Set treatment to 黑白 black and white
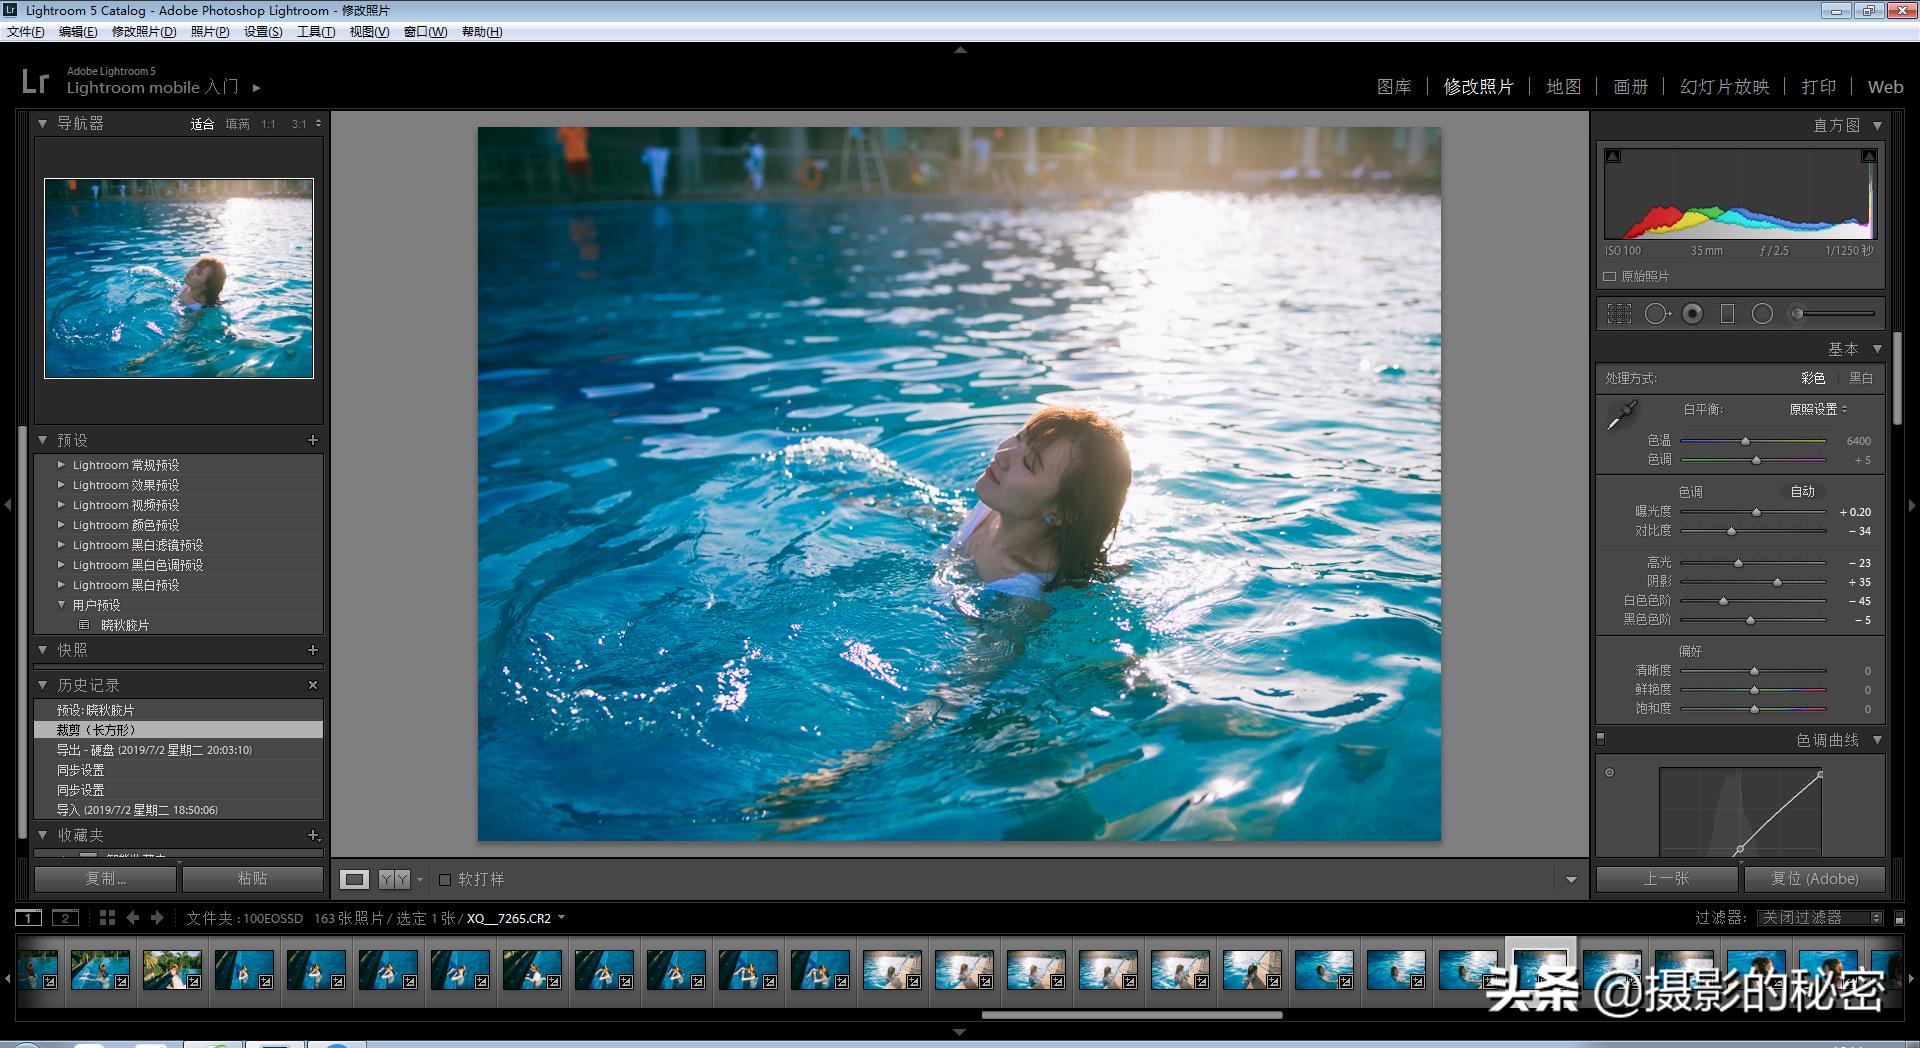 [x=1861, y=378]
